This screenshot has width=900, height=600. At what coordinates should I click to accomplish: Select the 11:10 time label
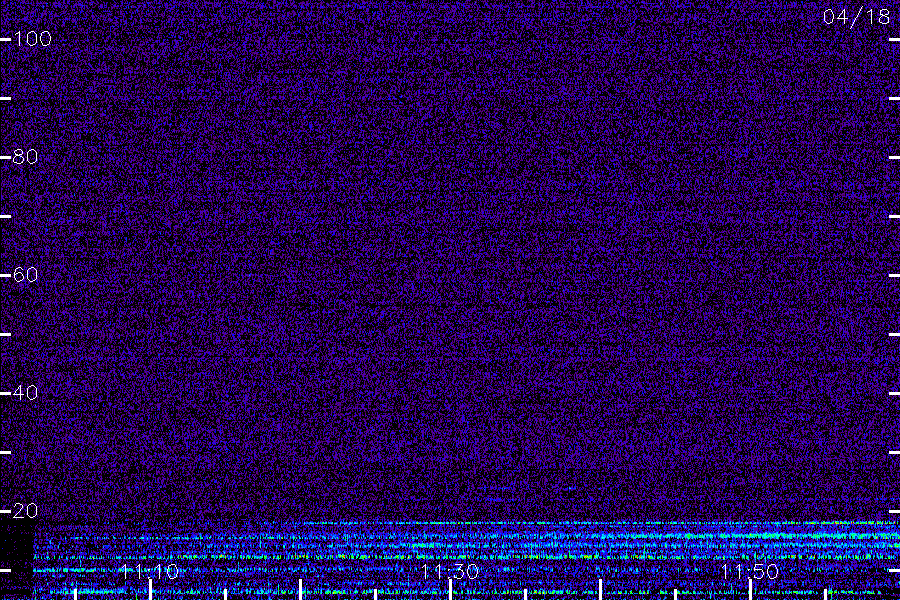150,572
